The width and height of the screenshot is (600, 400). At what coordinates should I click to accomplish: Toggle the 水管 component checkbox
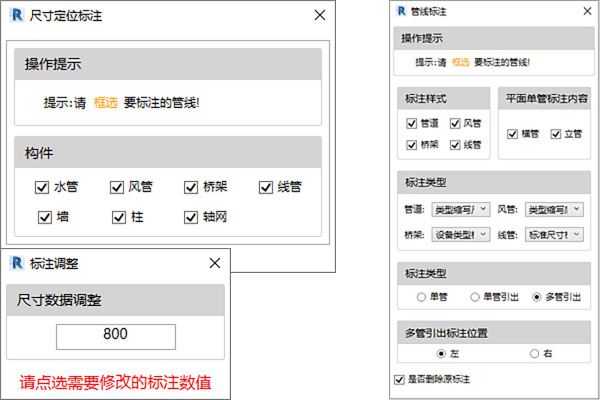tap(42, 186)
